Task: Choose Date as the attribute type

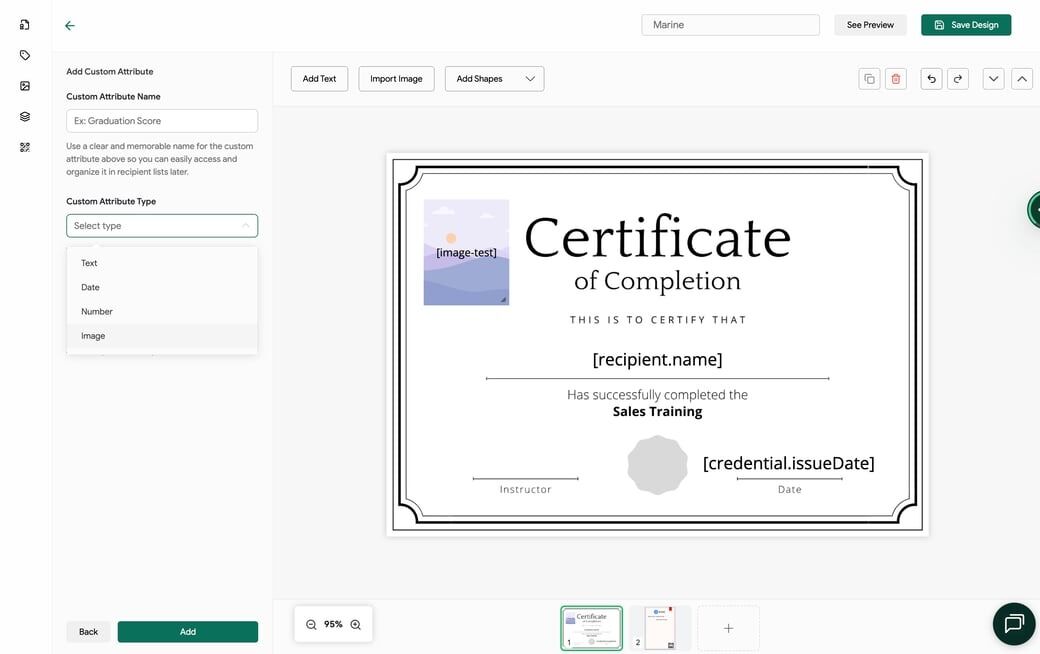Action: pyautogui.click(x=162, y=287)
